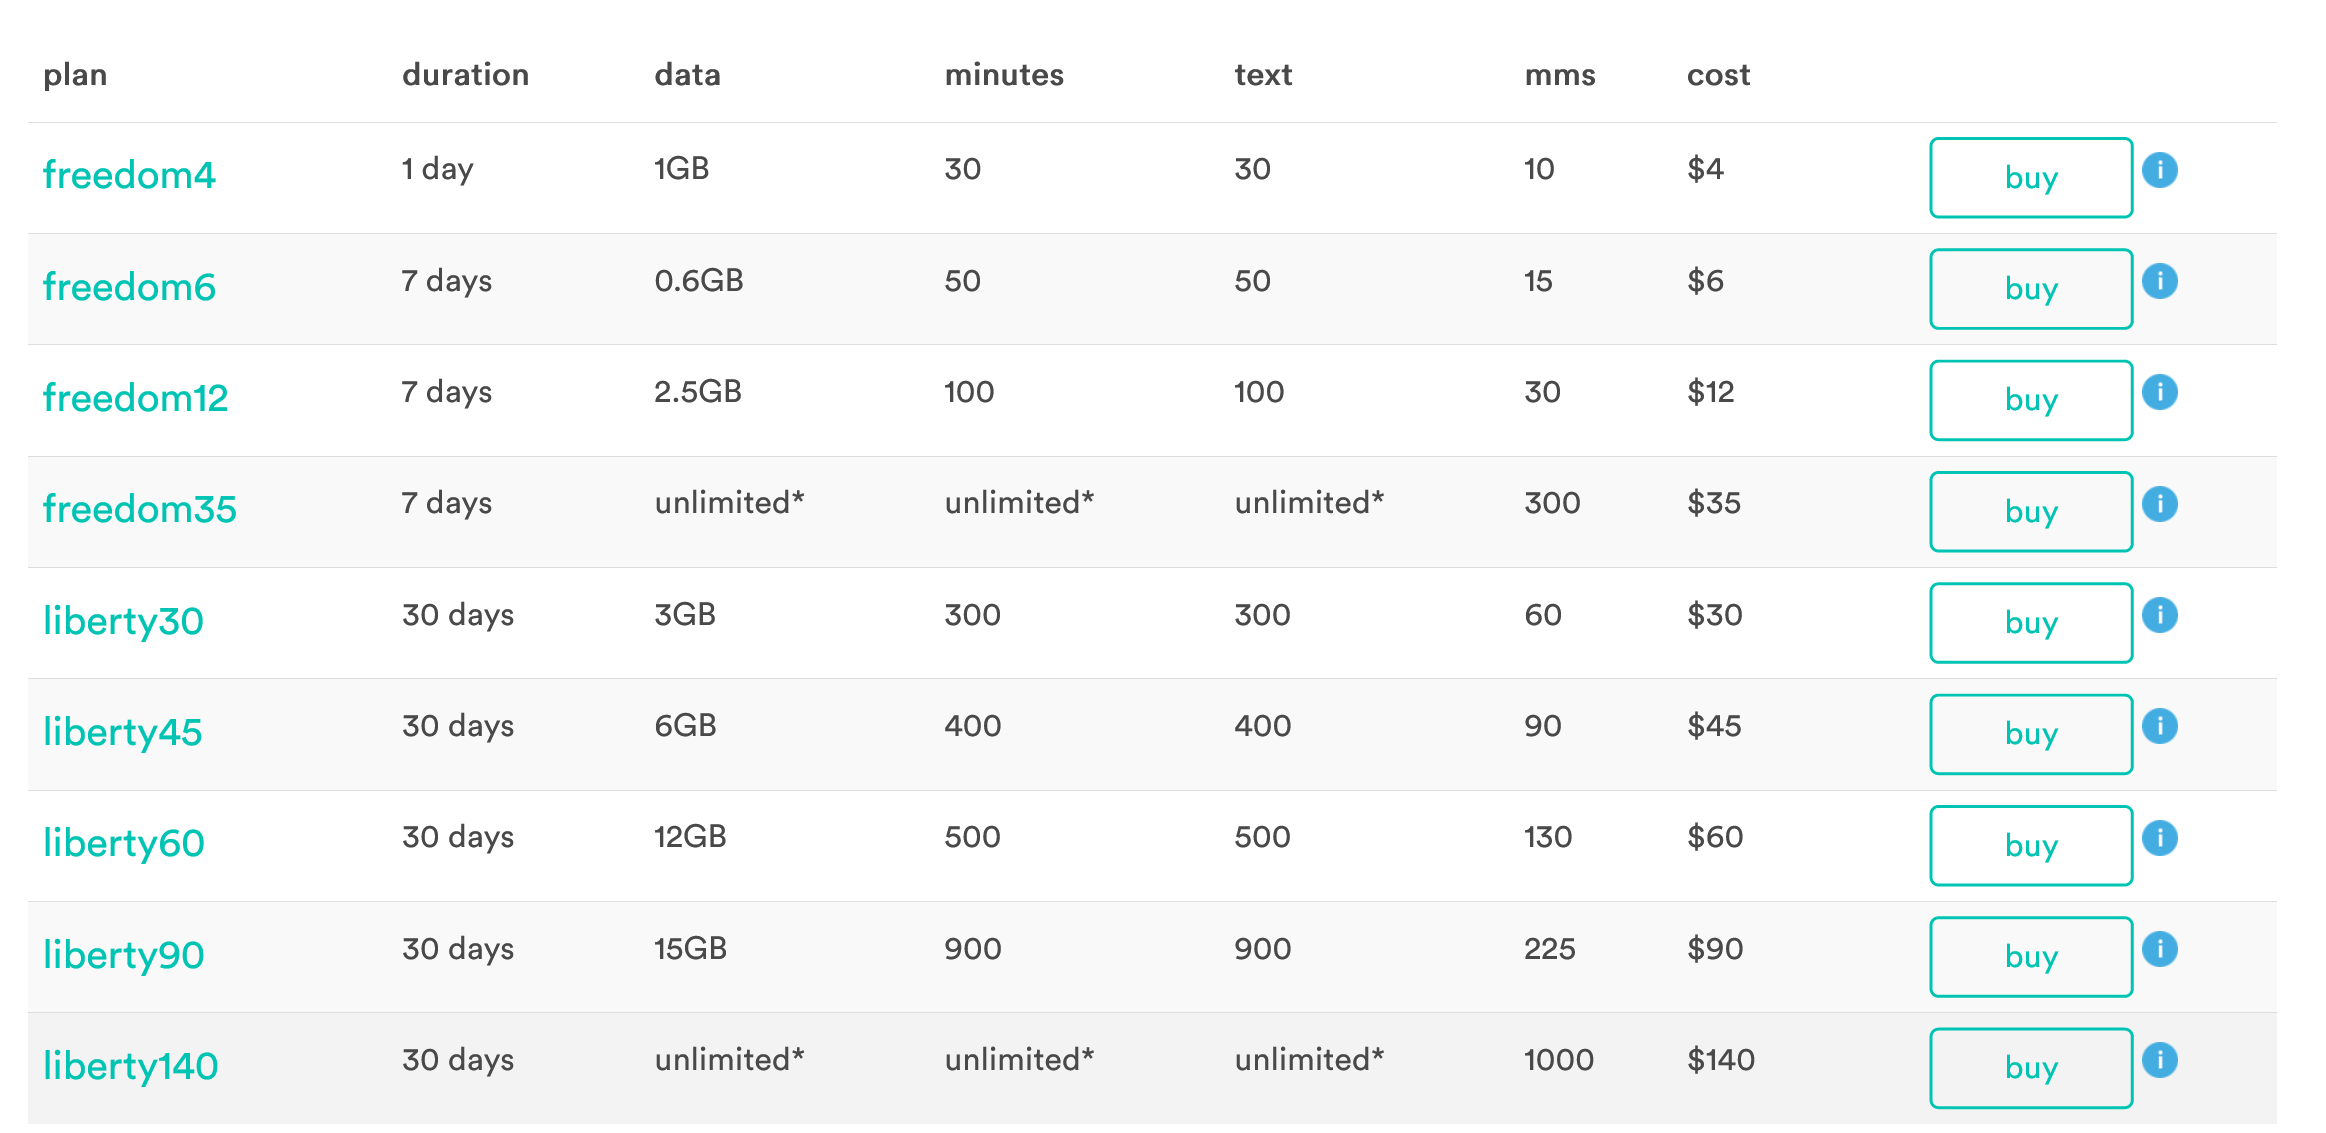The height and width of the screenshot is (1133, 2326).
Task: Click the duration column header
Action: coord(465,74)
